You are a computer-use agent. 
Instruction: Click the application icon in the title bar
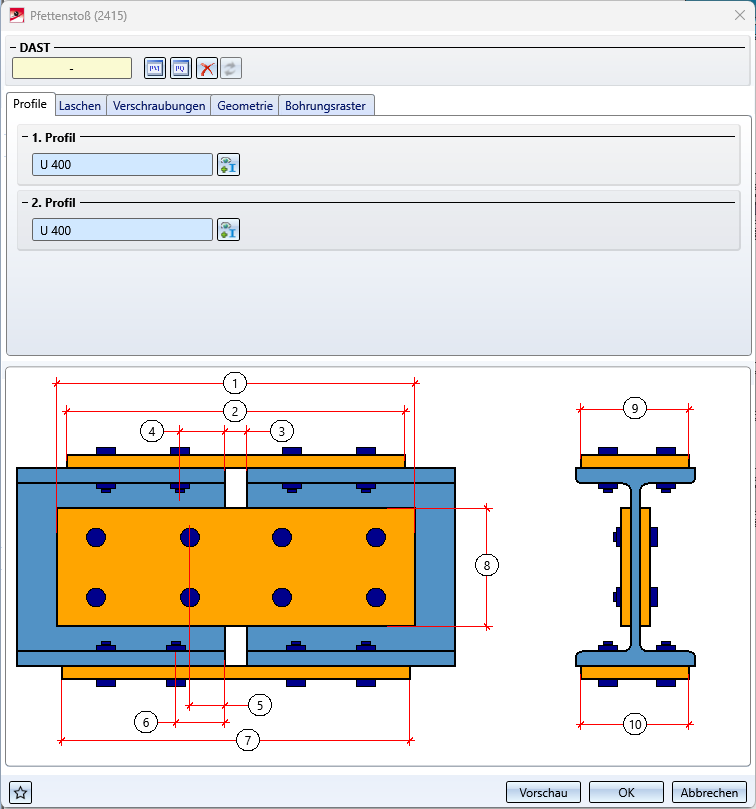pyautogui.click(x=17, y=15)
